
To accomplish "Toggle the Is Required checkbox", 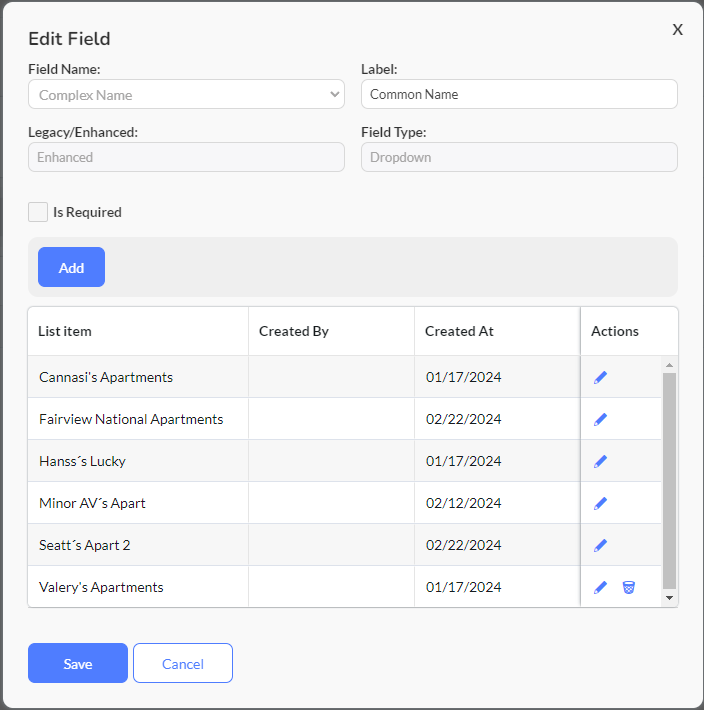I will point(38,212).
